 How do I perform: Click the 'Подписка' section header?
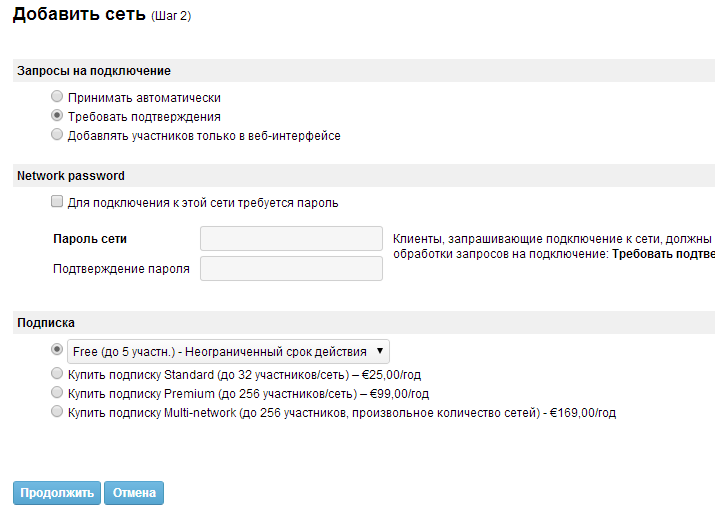(x=46, y=323)
